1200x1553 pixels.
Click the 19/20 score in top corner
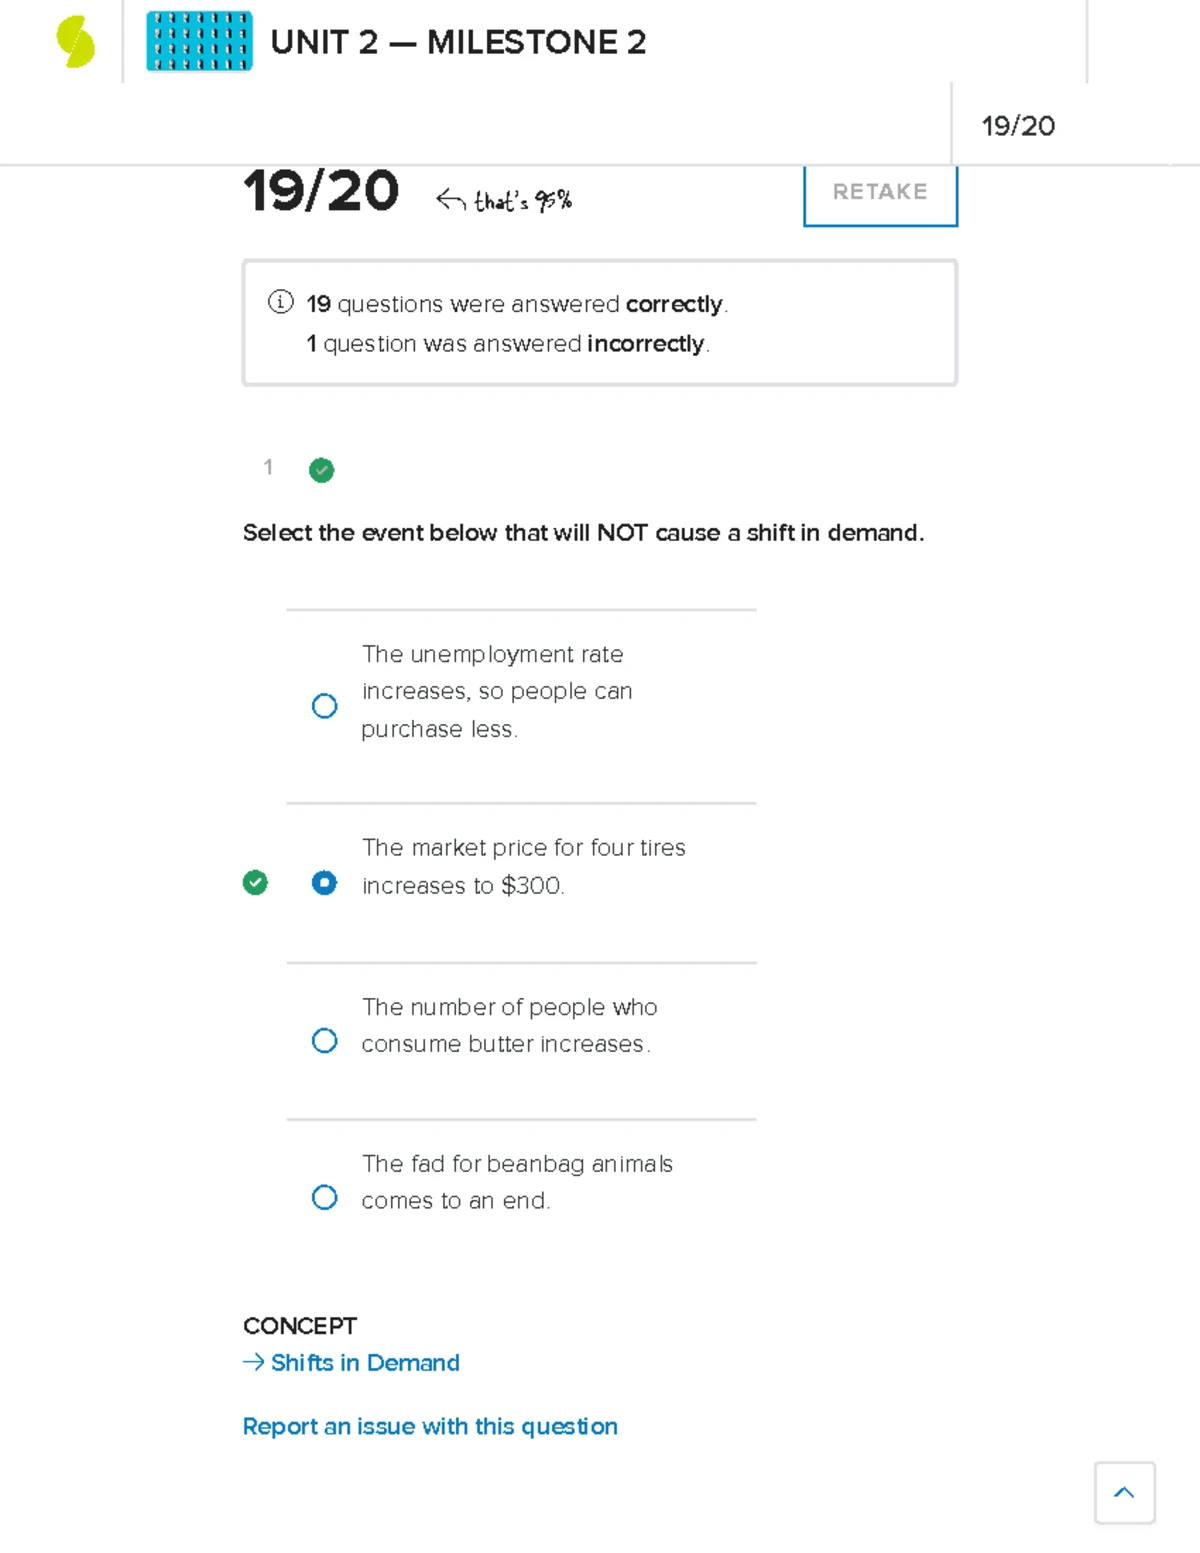(x=1021, y=126)
